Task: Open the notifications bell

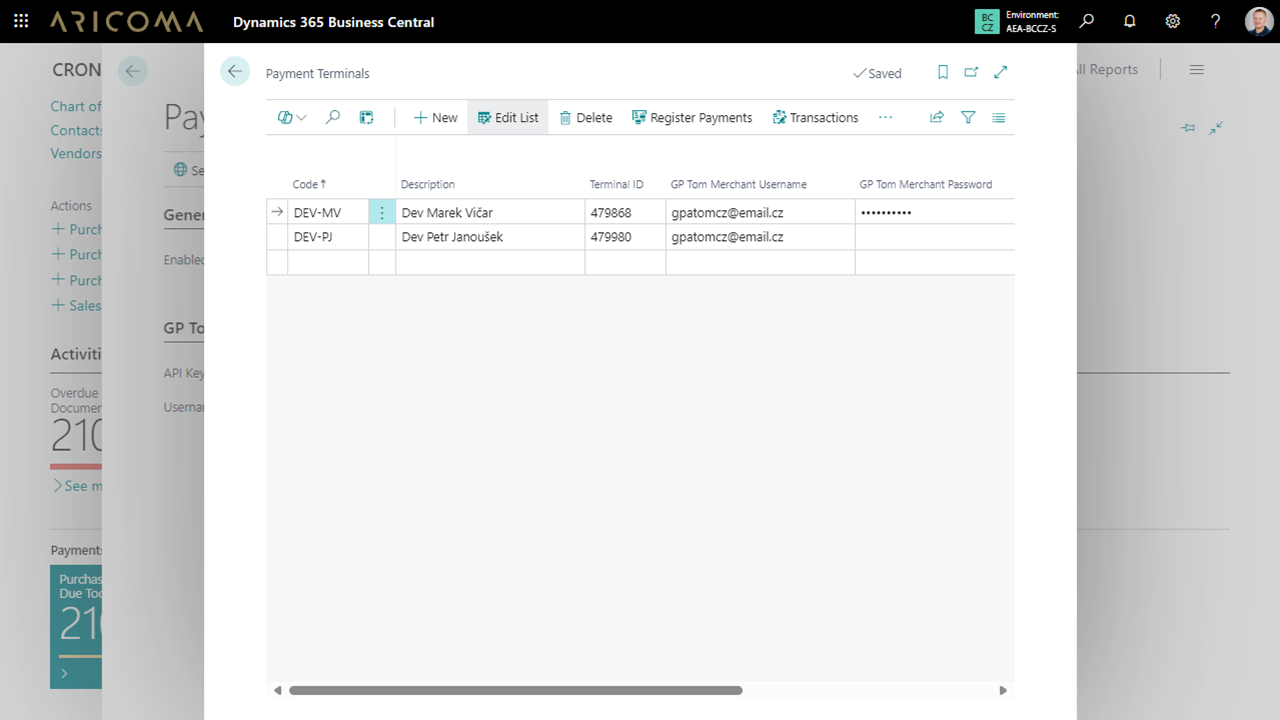Action: pos(1130,21)
